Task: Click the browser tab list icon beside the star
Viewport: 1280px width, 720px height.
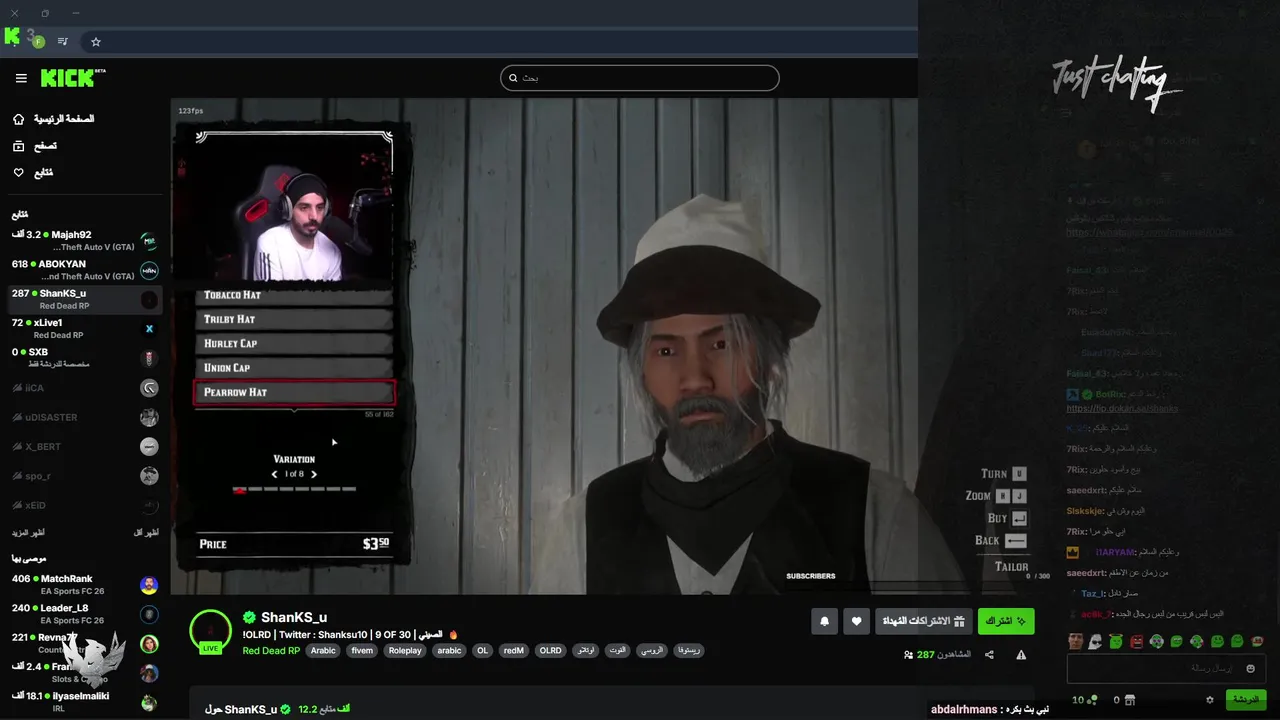Action: [x=63, y=42]
